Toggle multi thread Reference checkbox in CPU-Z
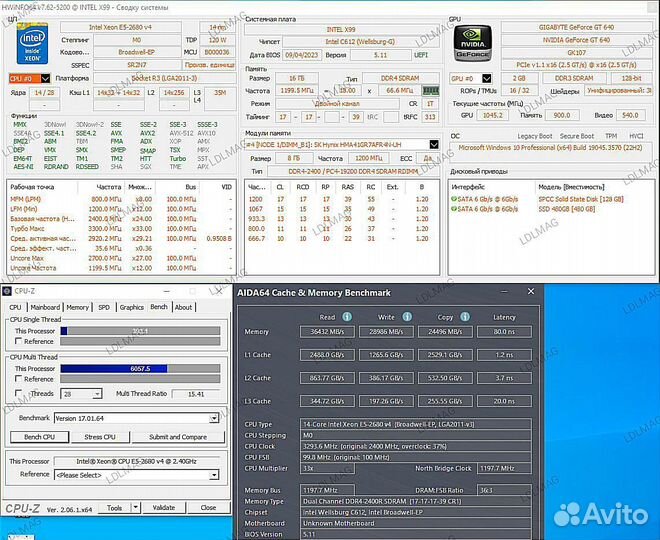This screenshot has width=660, height=540. 19,379
